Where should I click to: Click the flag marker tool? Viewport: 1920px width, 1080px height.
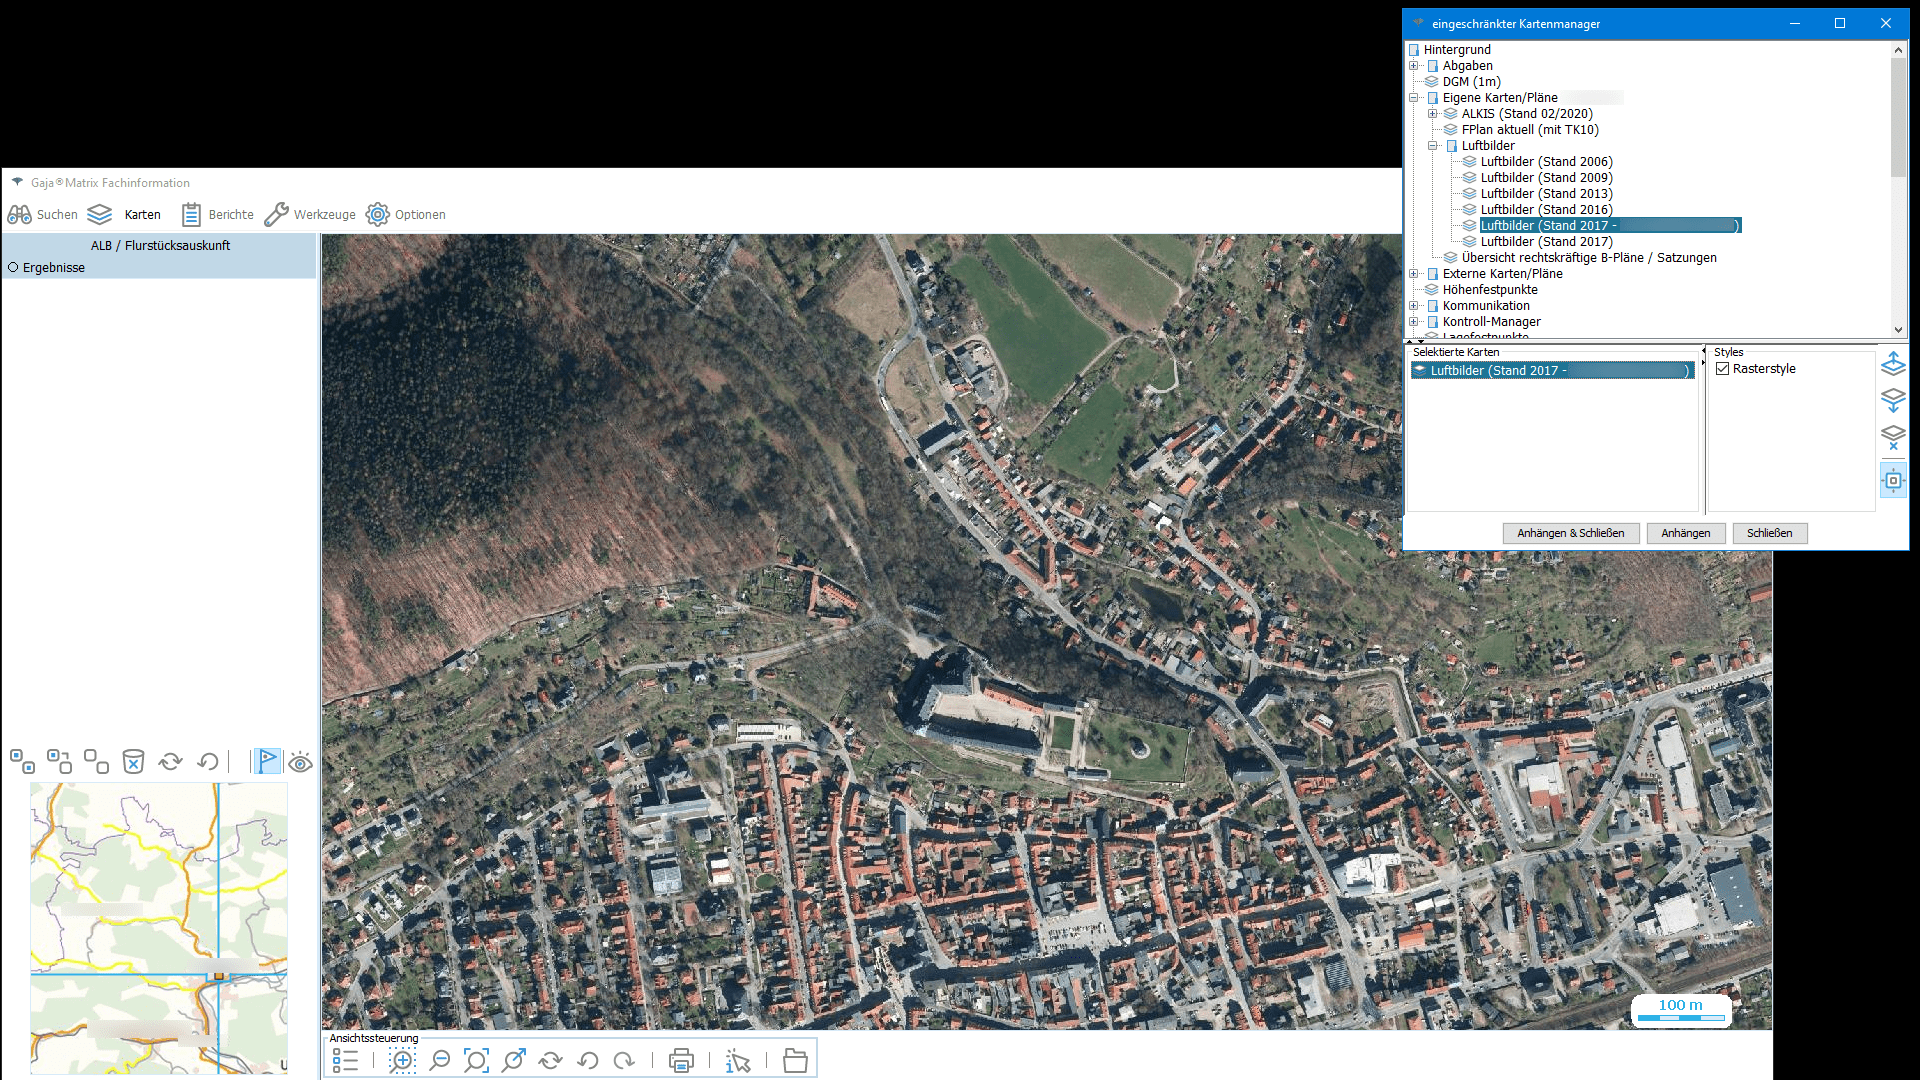tap(267, 762)
